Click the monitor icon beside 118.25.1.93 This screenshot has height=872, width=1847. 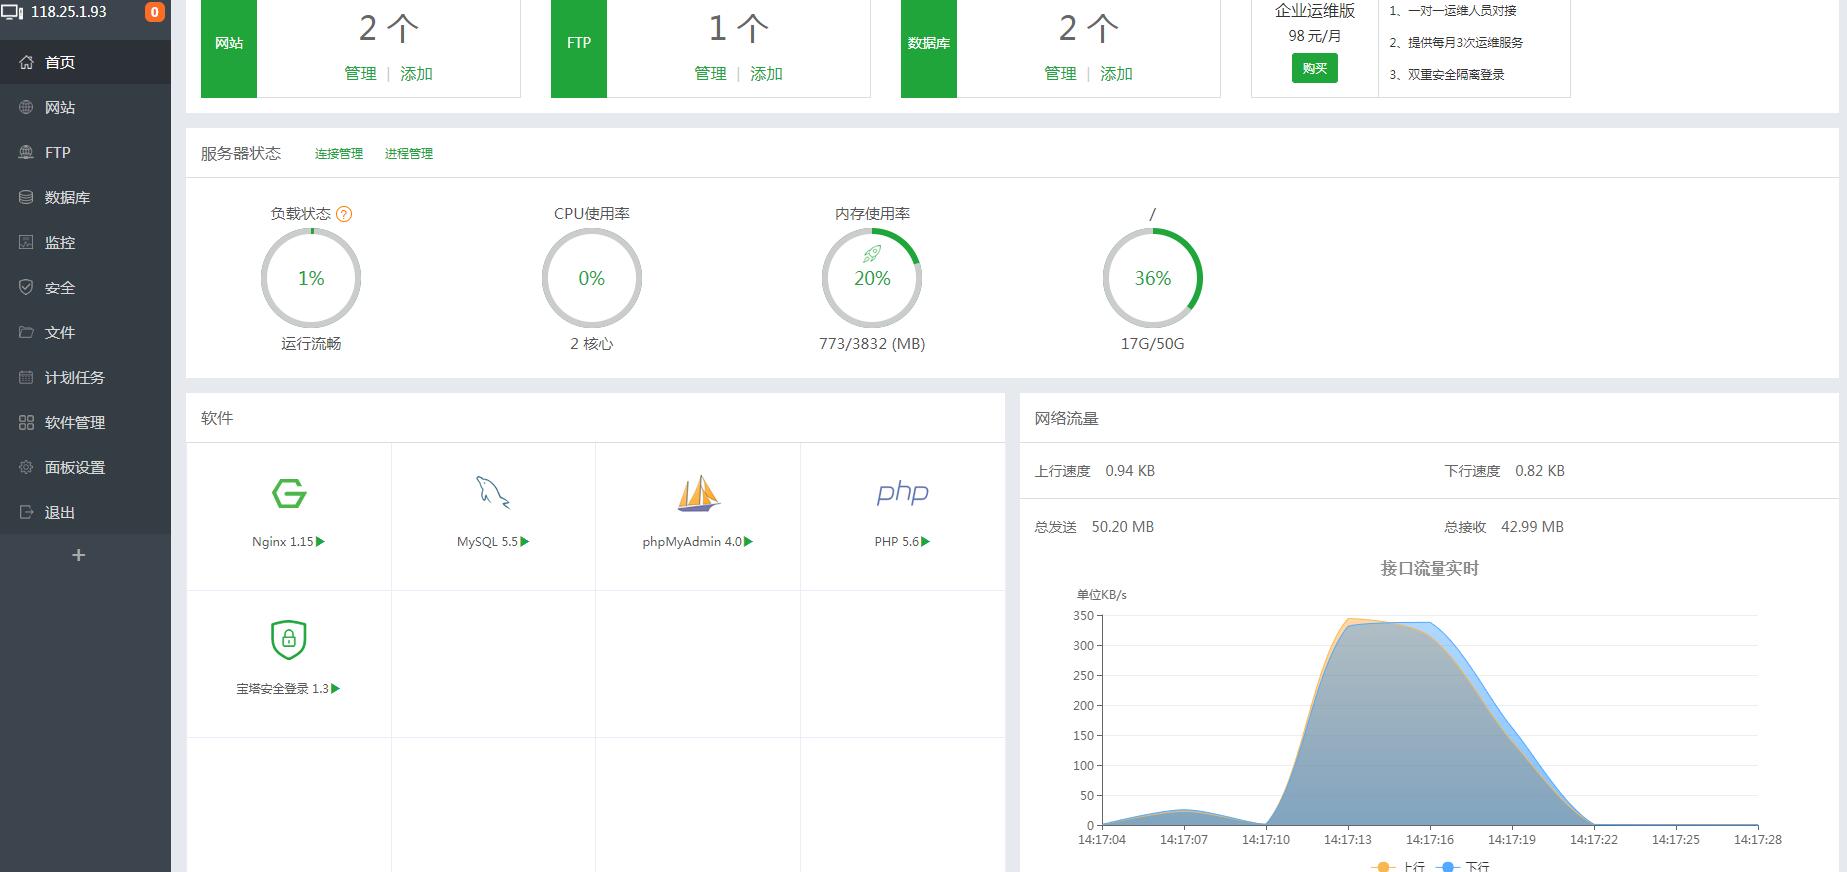click(12, 13)
